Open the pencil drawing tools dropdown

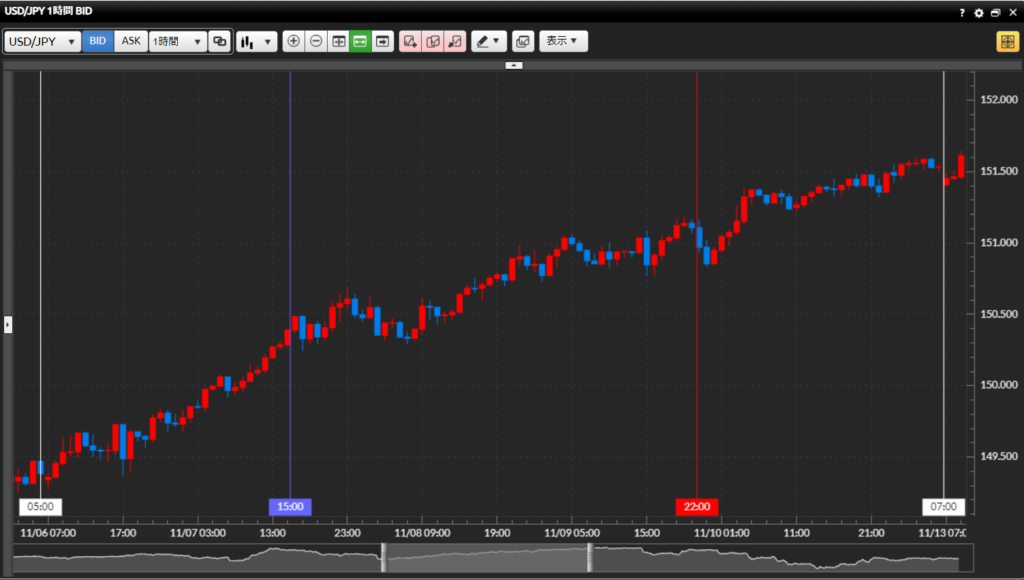[x=488, y=42]
